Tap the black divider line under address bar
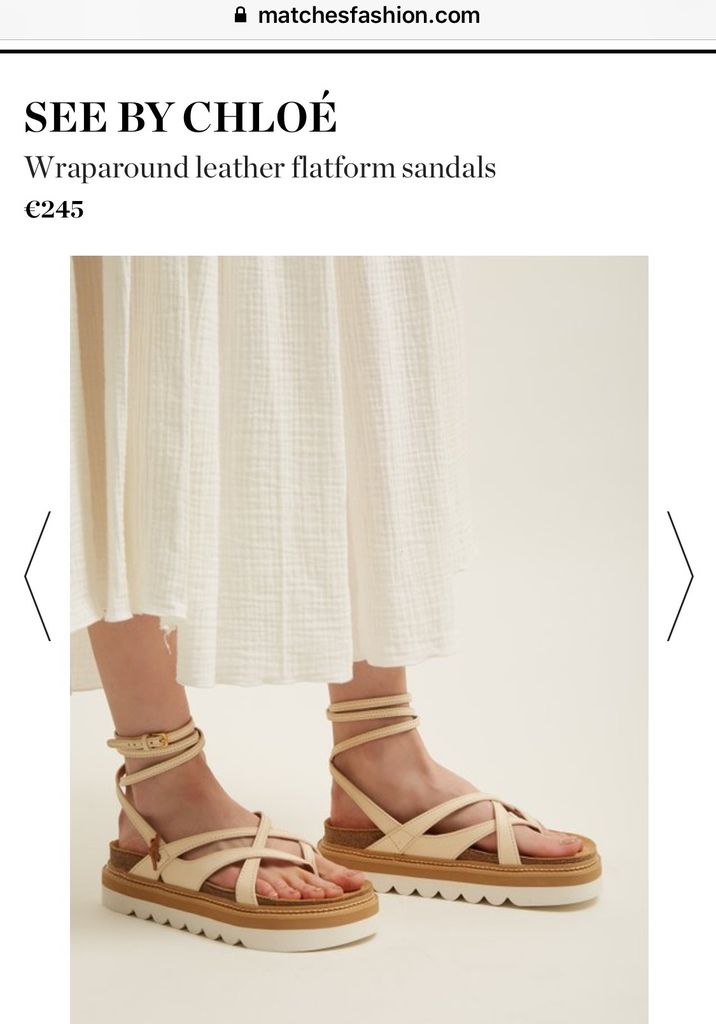The width and height of the screenshot is (716, 1024). [358, 50]
